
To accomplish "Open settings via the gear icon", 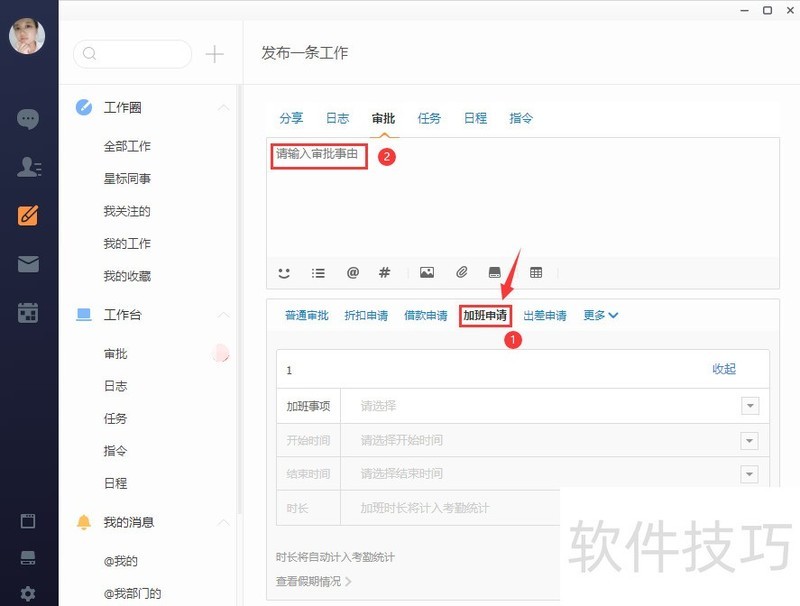I will pyautogui.click(x=27, y=592).
